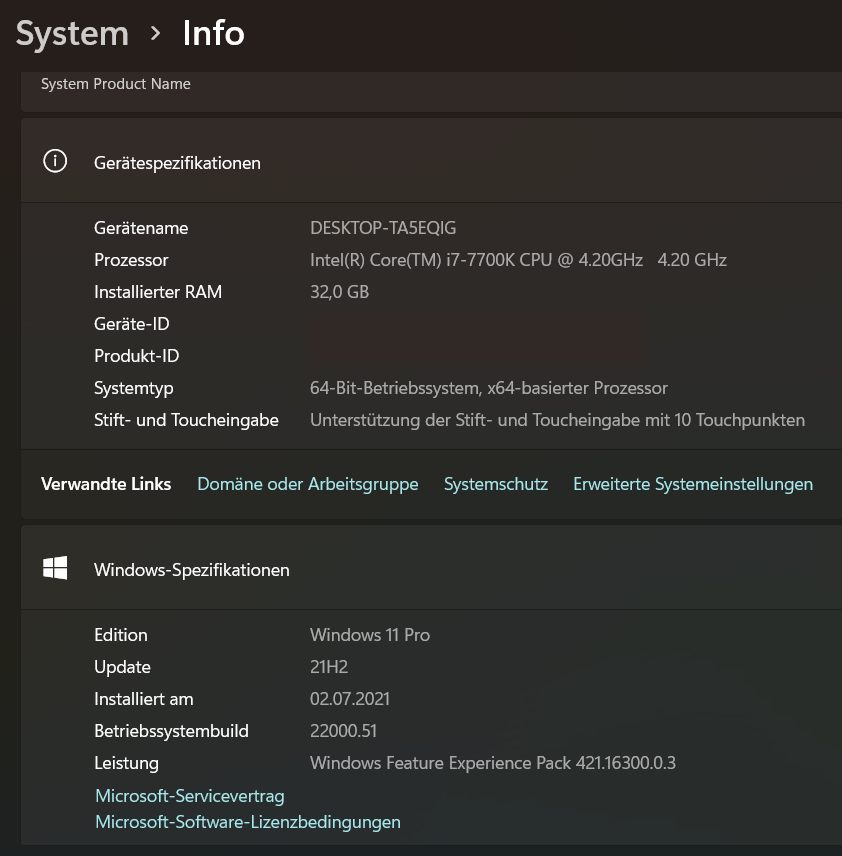Click the Installiert am label
Viewport: 842px width, 856px height.
(144, 699)
